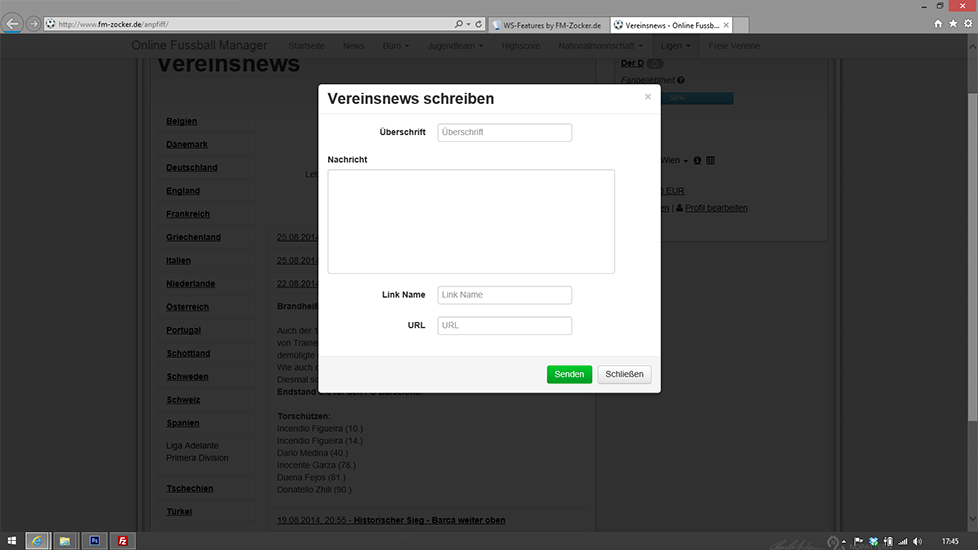
Task: Expand the Büro dropdown menu
Action: point(396,46)
